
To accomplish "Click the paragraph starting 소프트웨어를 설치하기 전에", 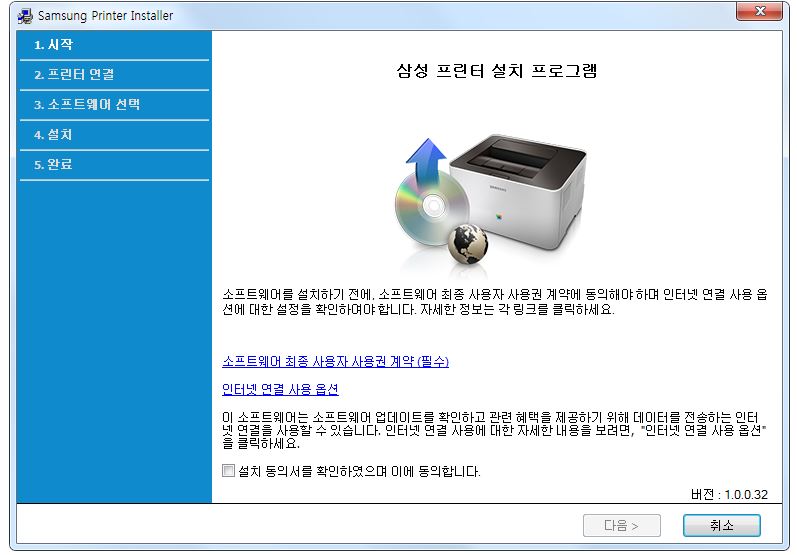I will point(495,302).
